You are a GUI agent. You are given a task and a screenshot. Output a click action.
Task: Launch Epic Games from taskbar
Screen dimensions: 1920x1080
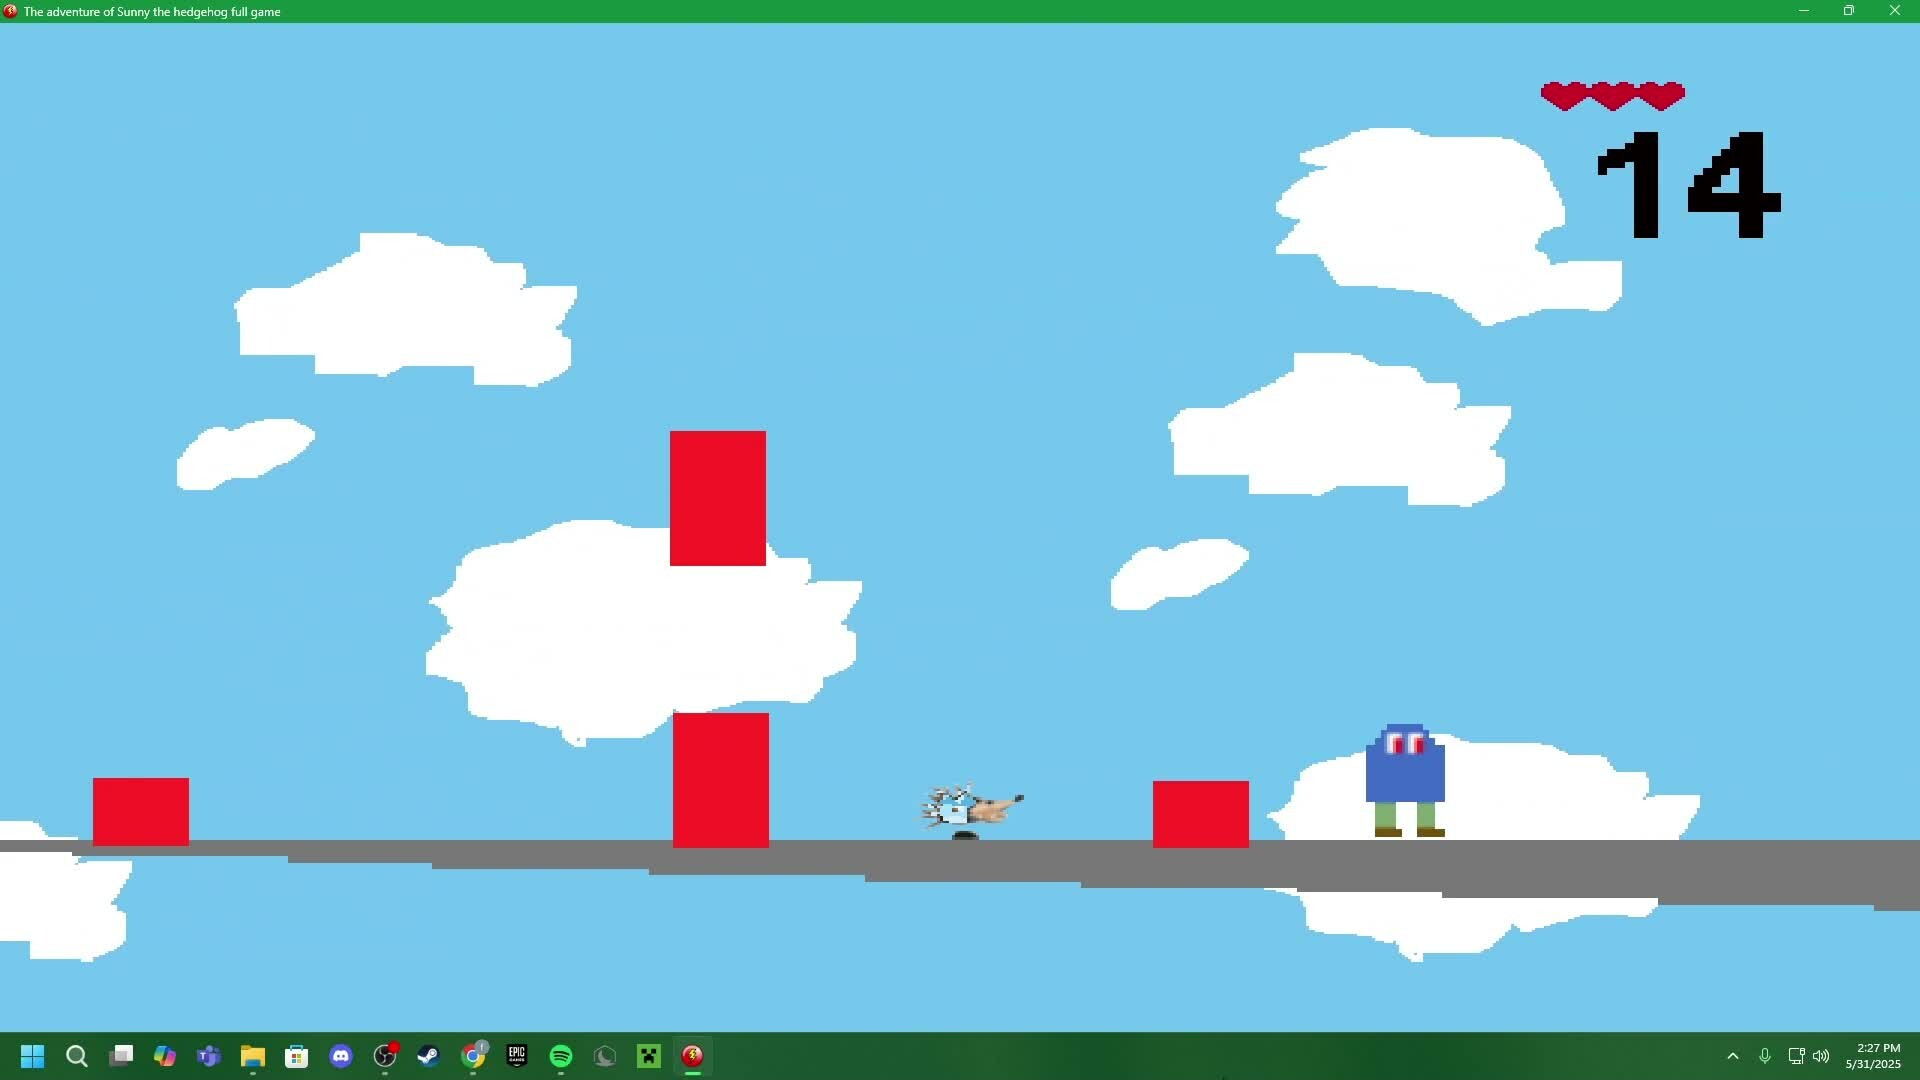[x=517, y=1056]
